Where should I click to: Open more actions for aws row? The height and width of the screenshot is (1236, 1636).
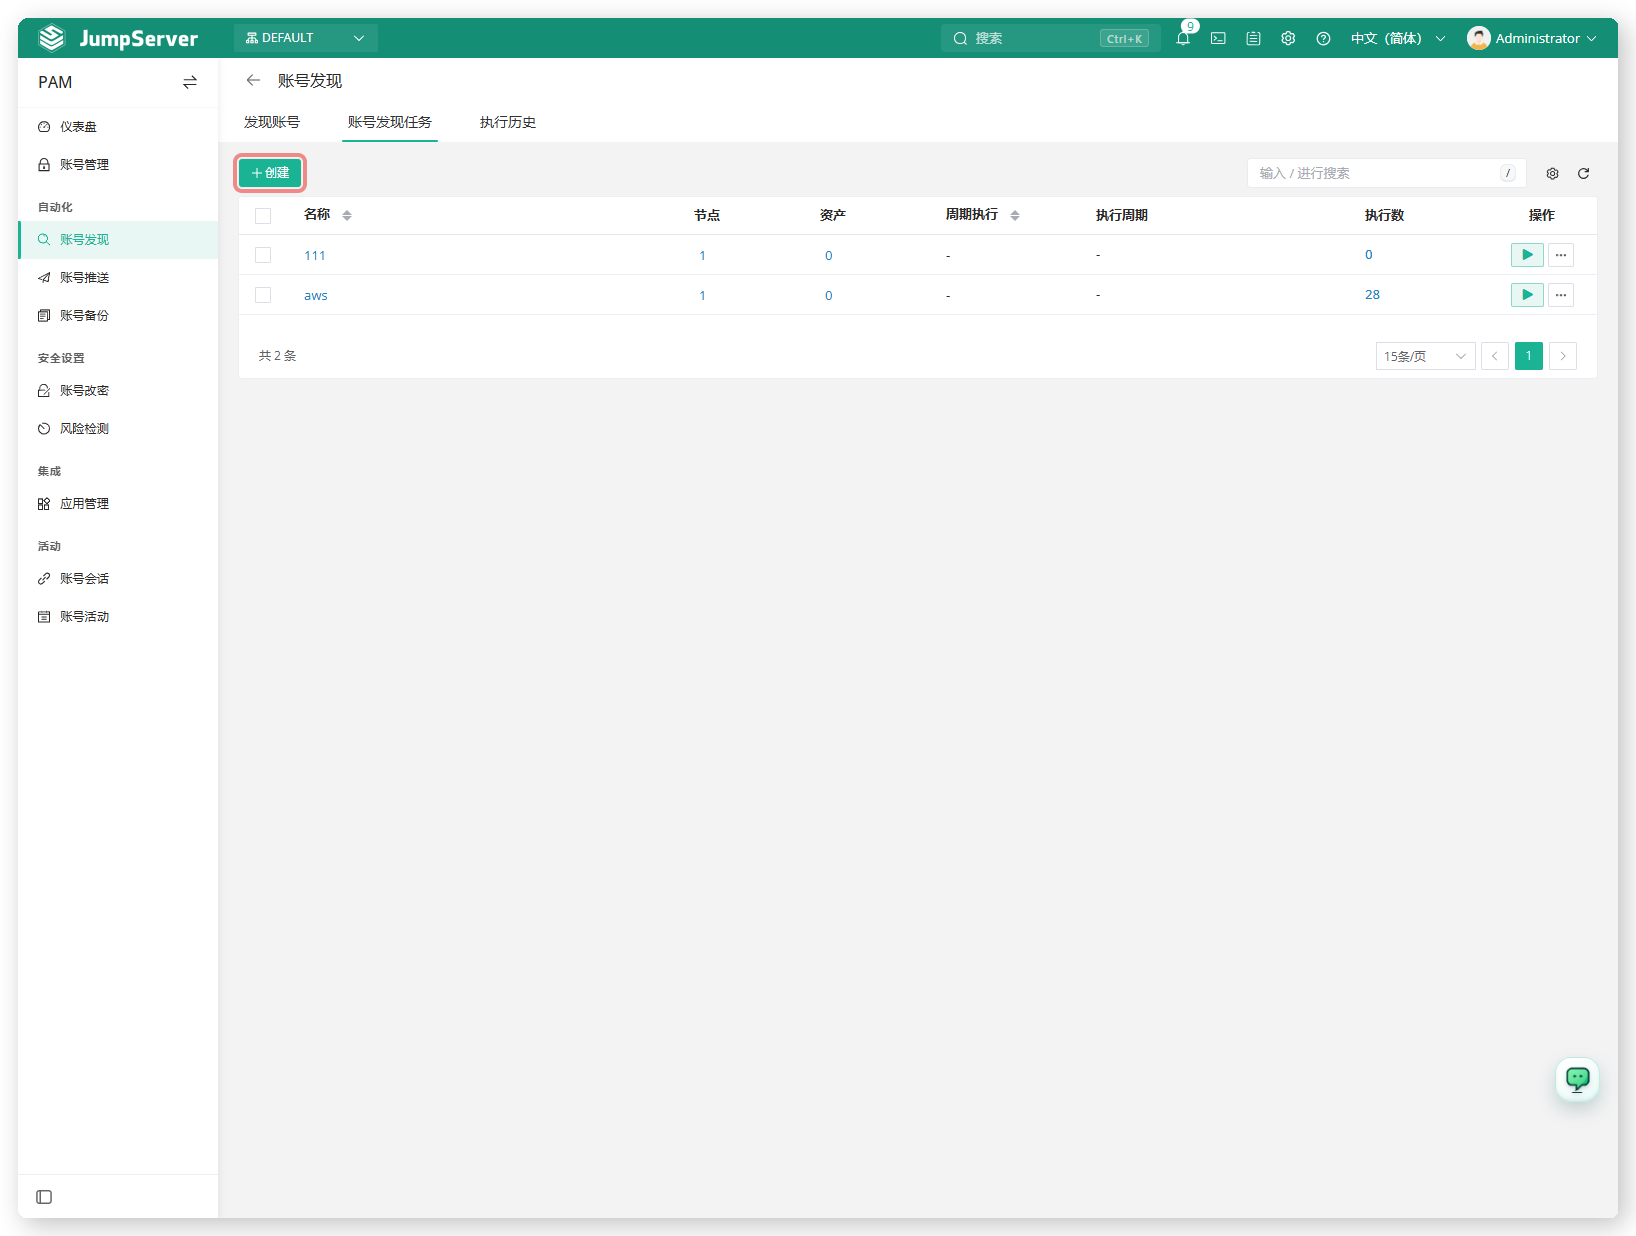1561,295
